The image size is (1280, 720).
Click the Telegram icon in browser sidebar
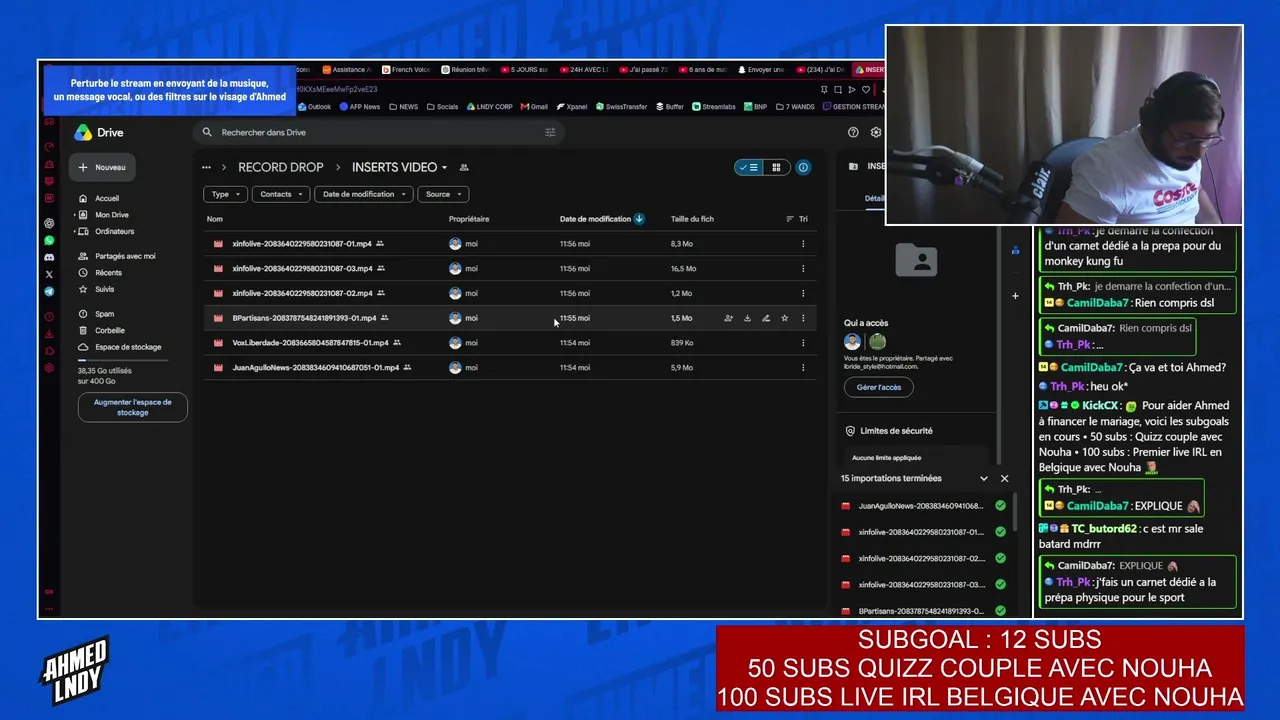click(x=49, y=291)
